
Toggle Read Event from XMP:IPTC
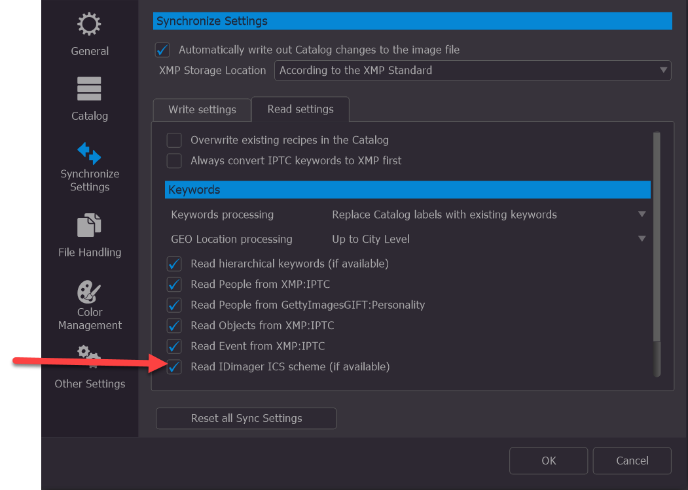(x=174, y=346)
